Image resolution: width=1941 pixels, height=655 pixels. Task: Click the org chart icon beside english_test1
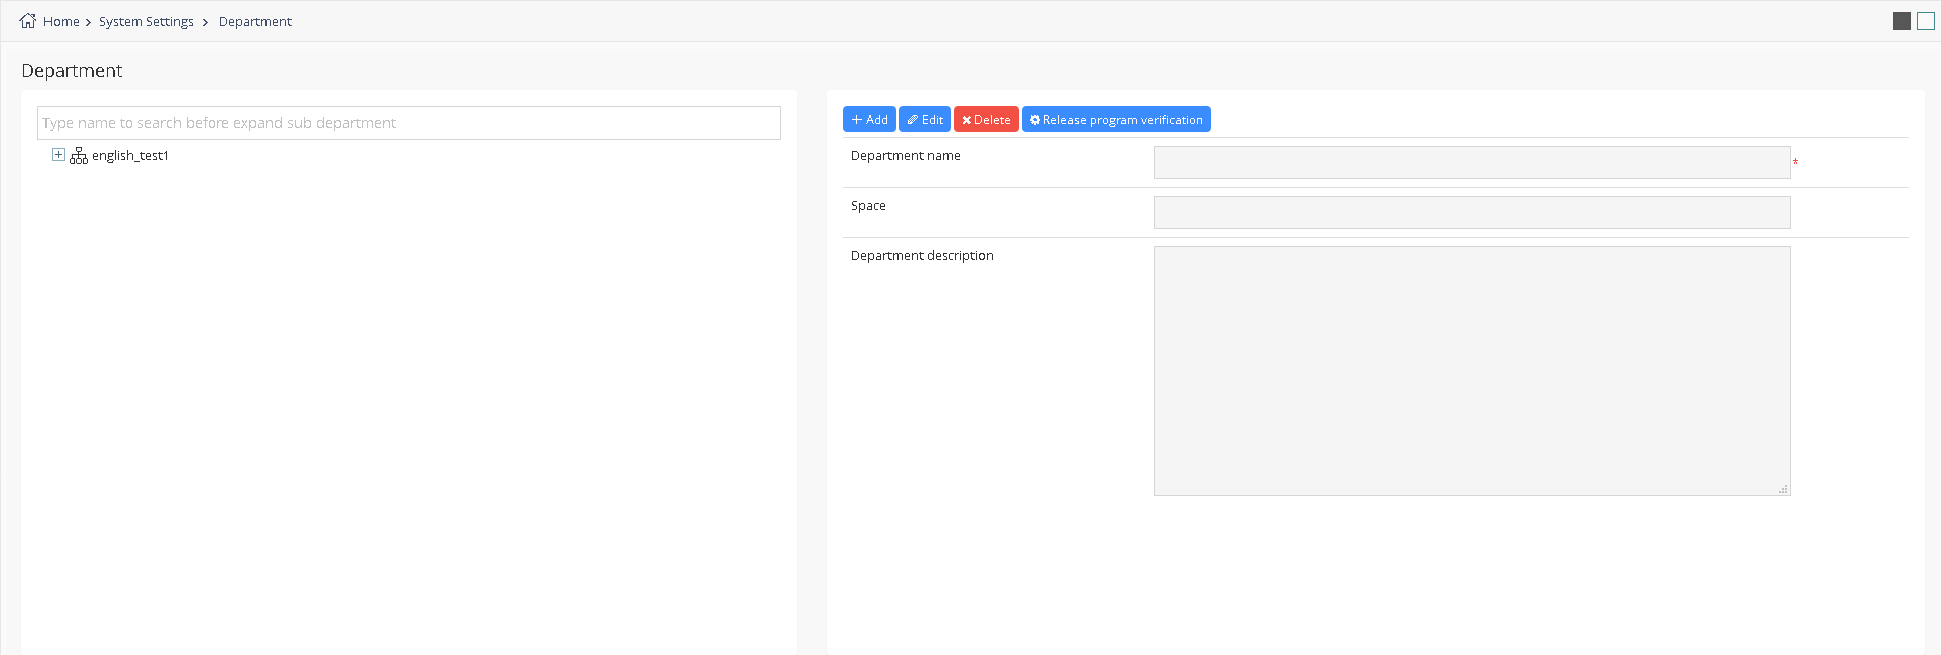[79, 156]
